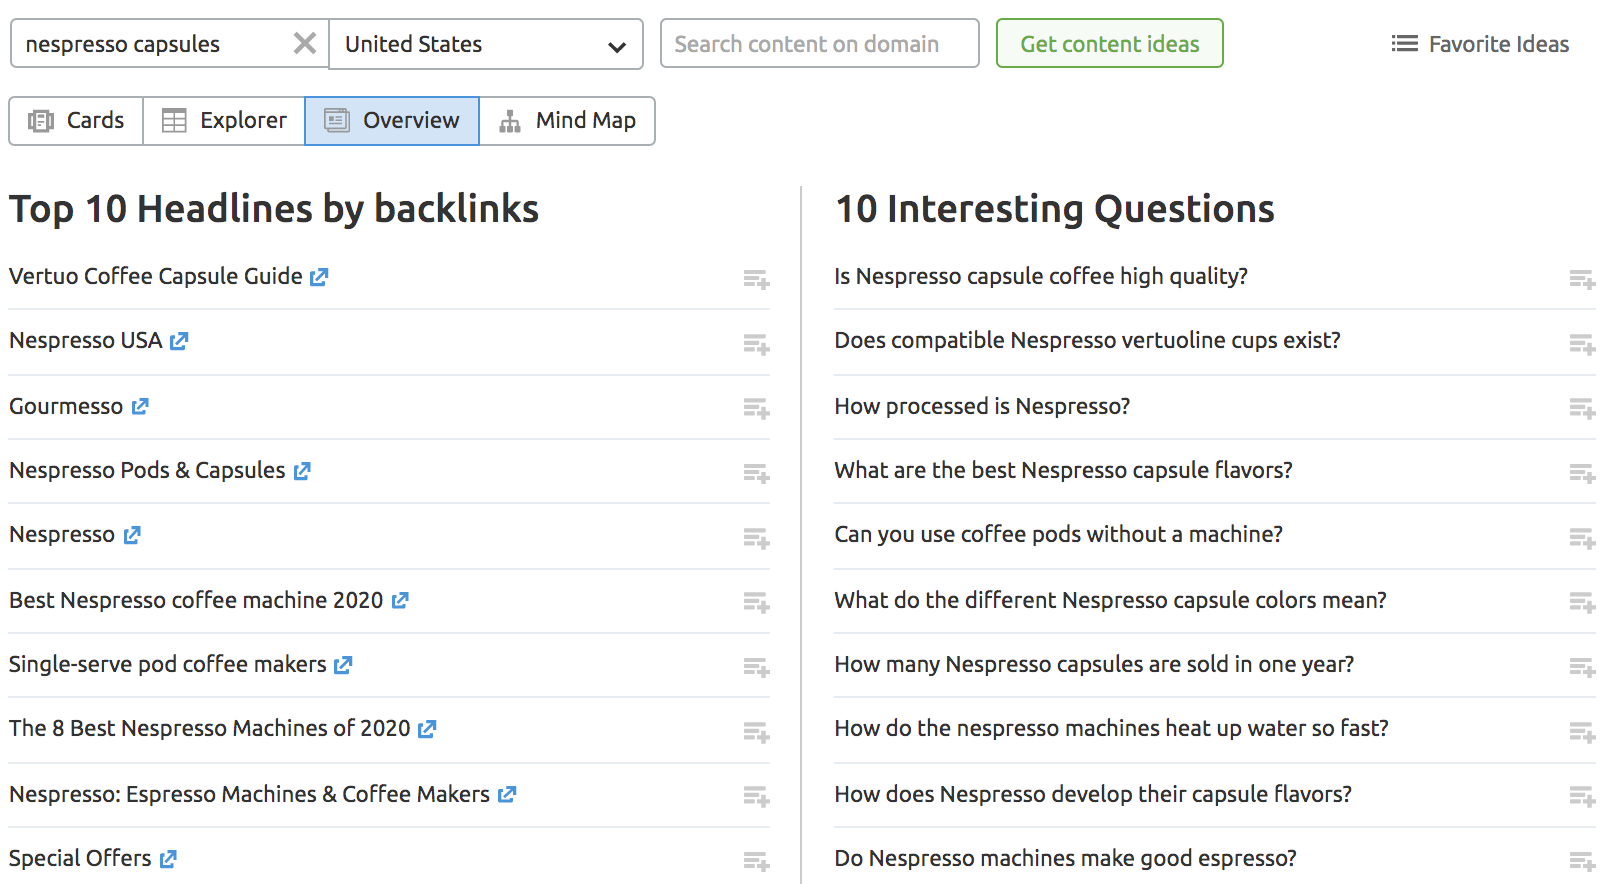Open external link icon next to Gourmesso
This screenshot has height=884, width=1610.
140,407
